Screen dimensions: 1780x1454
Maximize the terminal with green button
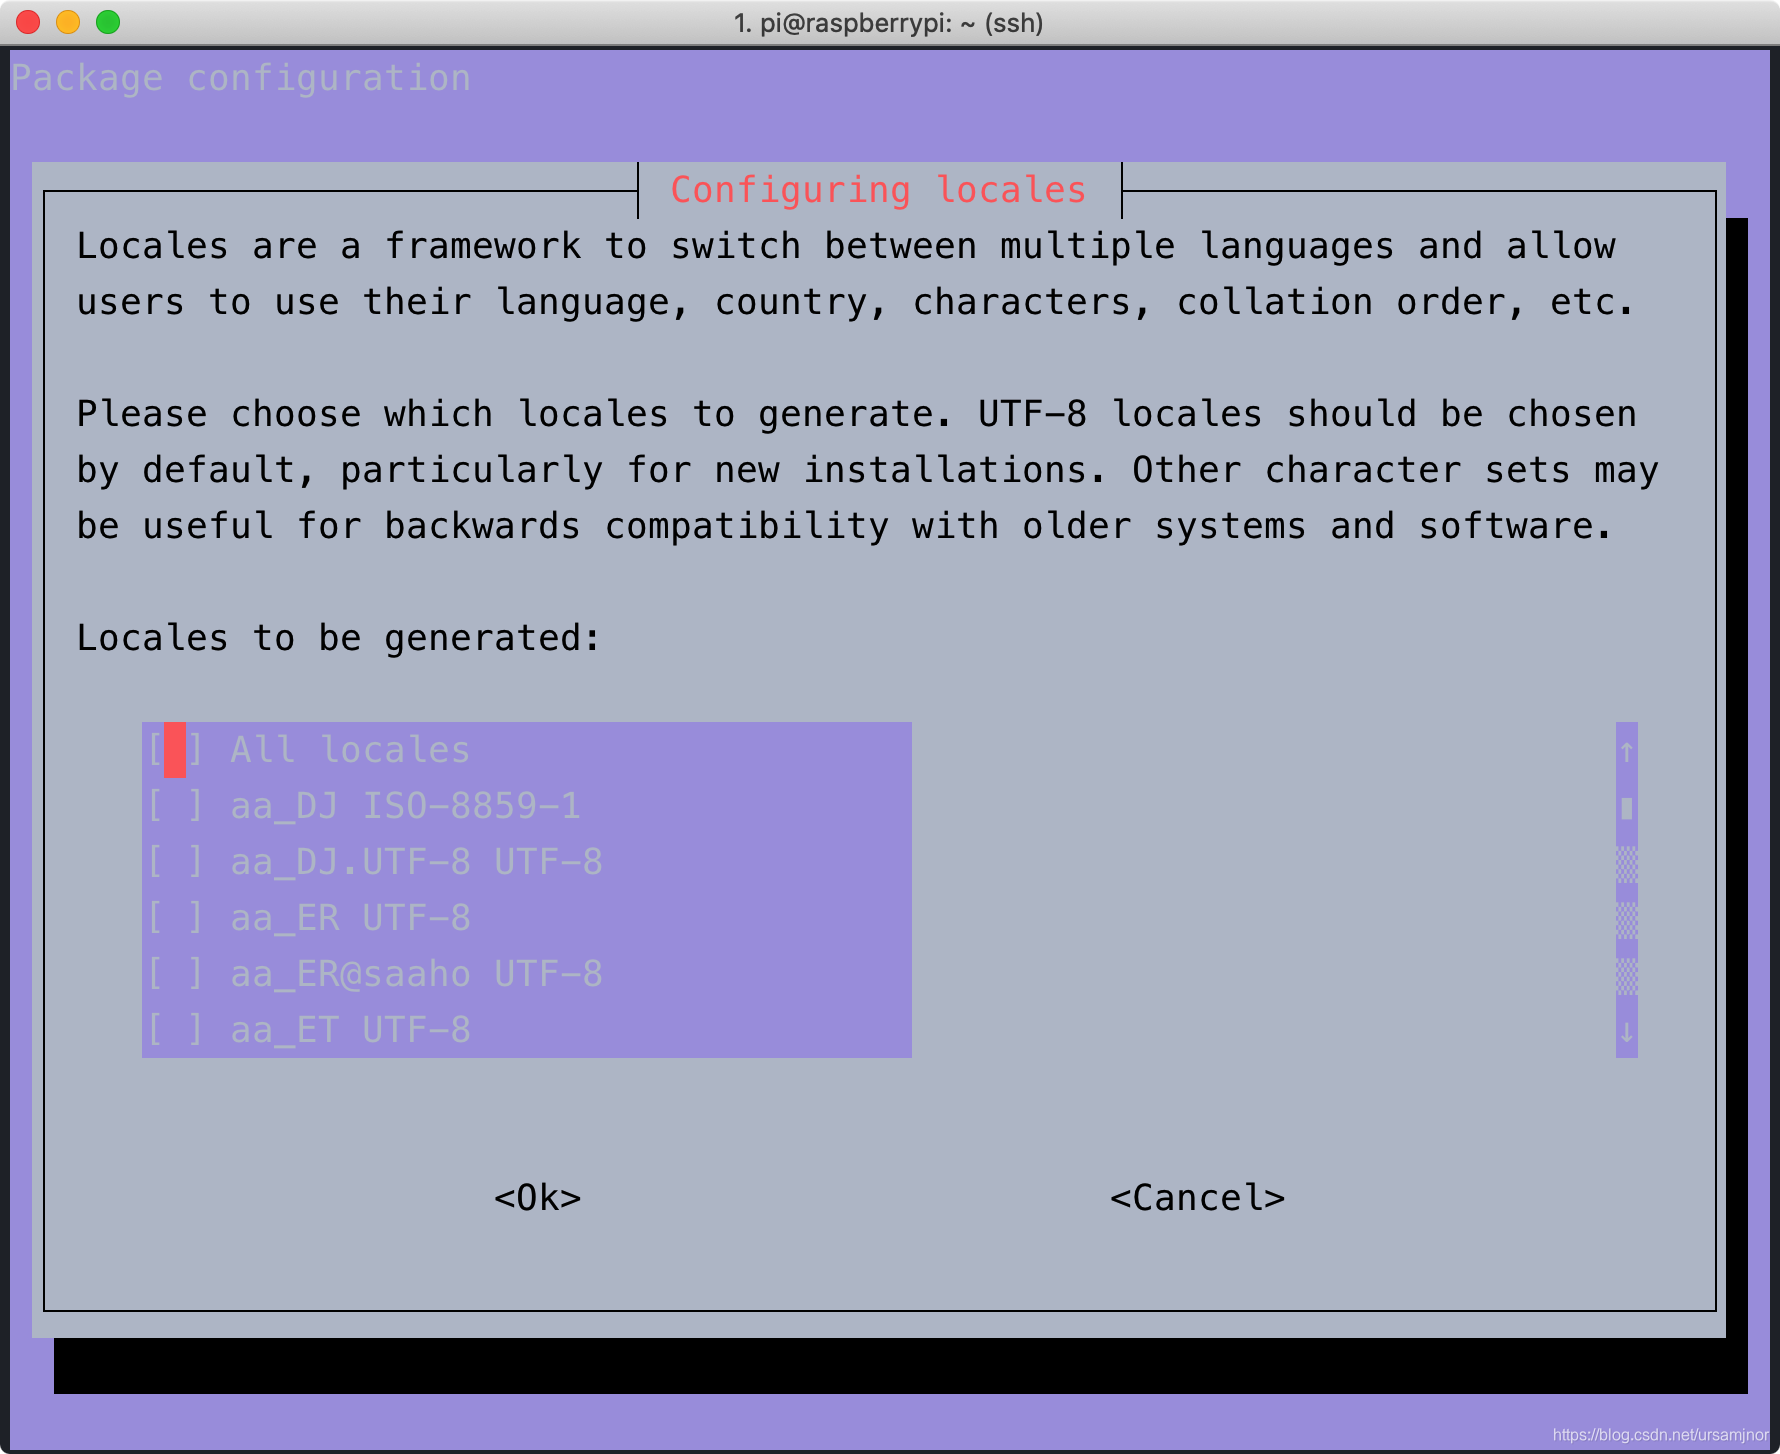coord(108,22)
